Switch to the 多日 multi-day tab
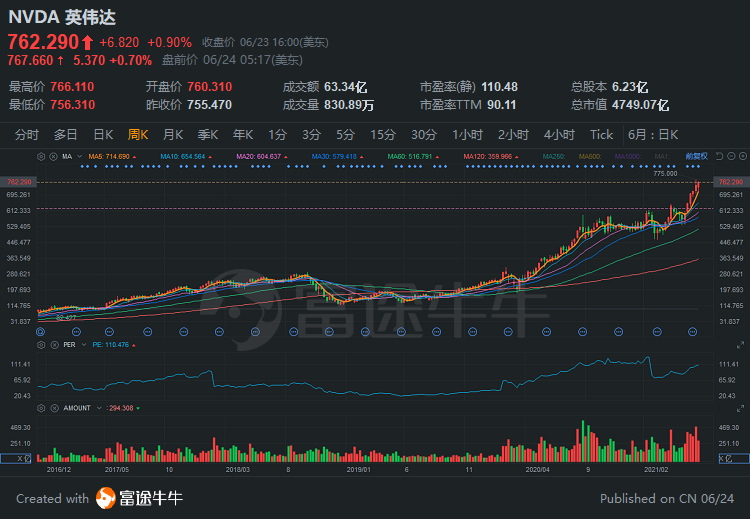The height and width of the screenshot is (519, 750). (65, 135)
